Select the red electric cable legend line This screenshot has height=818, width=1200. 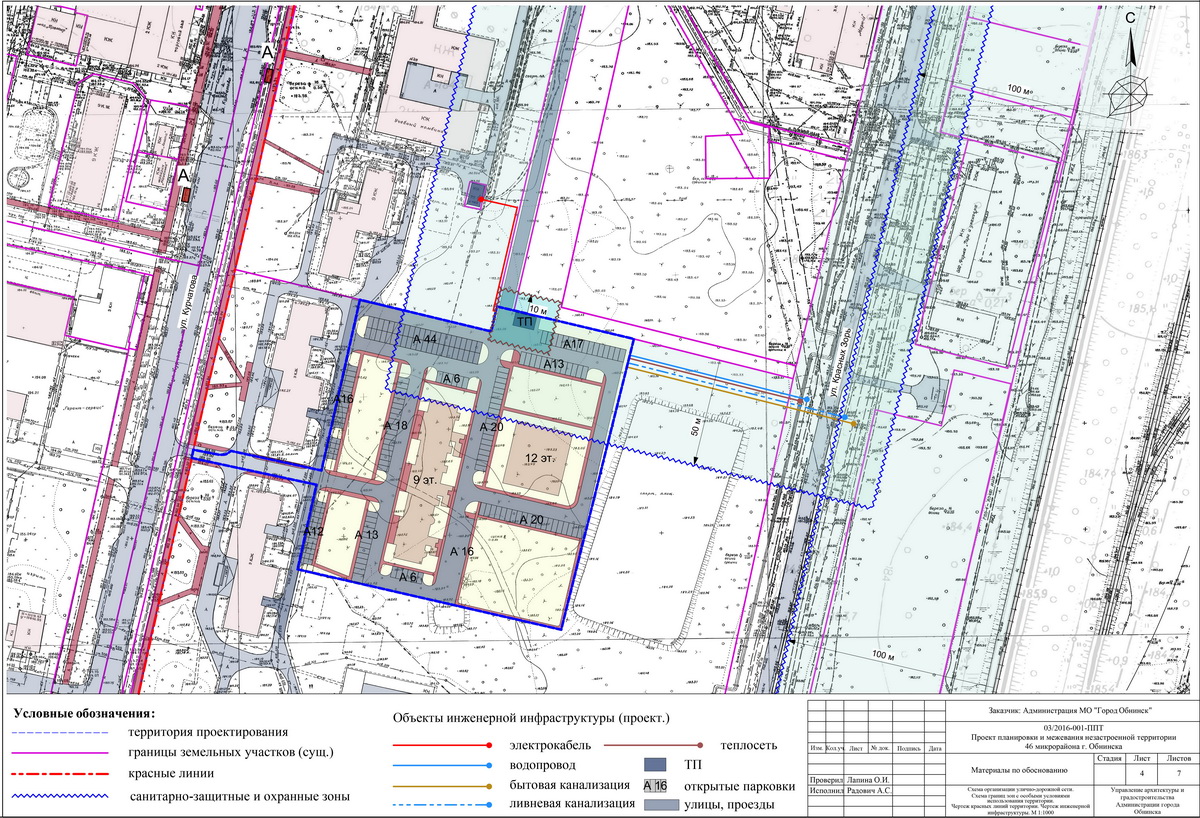(440, 746)
